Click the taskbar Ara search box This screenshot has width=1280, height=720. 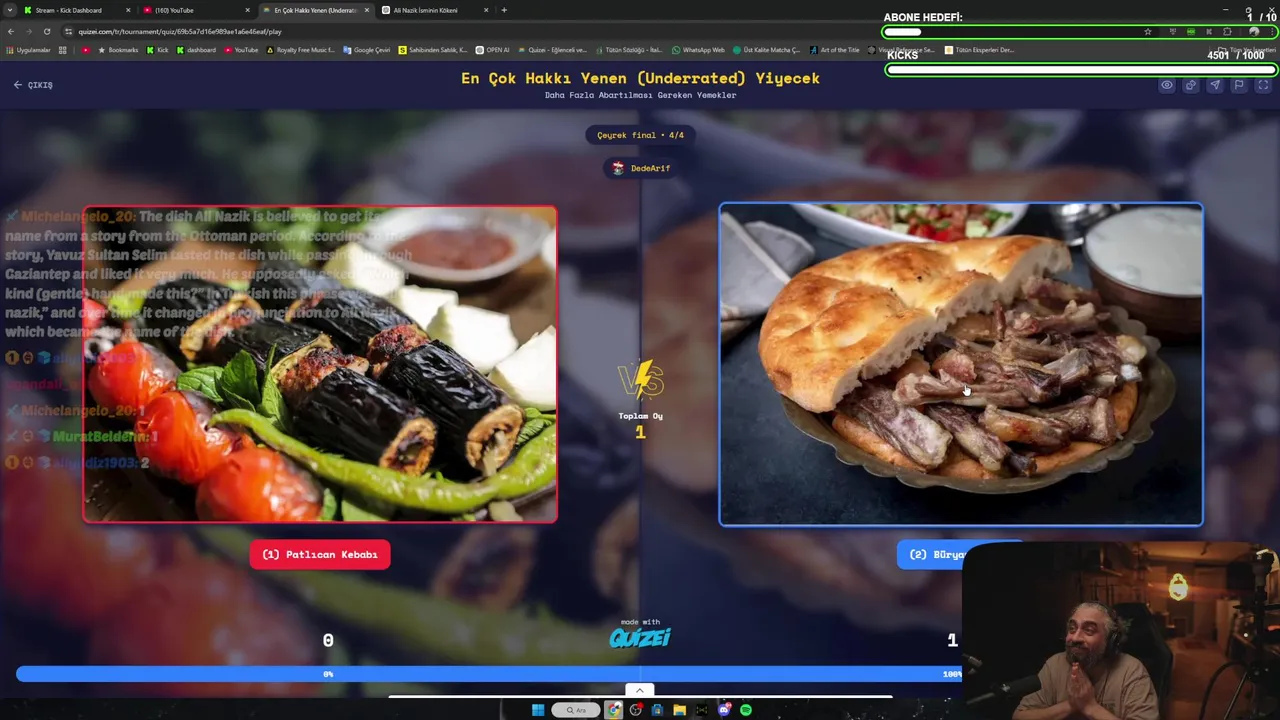576,710
